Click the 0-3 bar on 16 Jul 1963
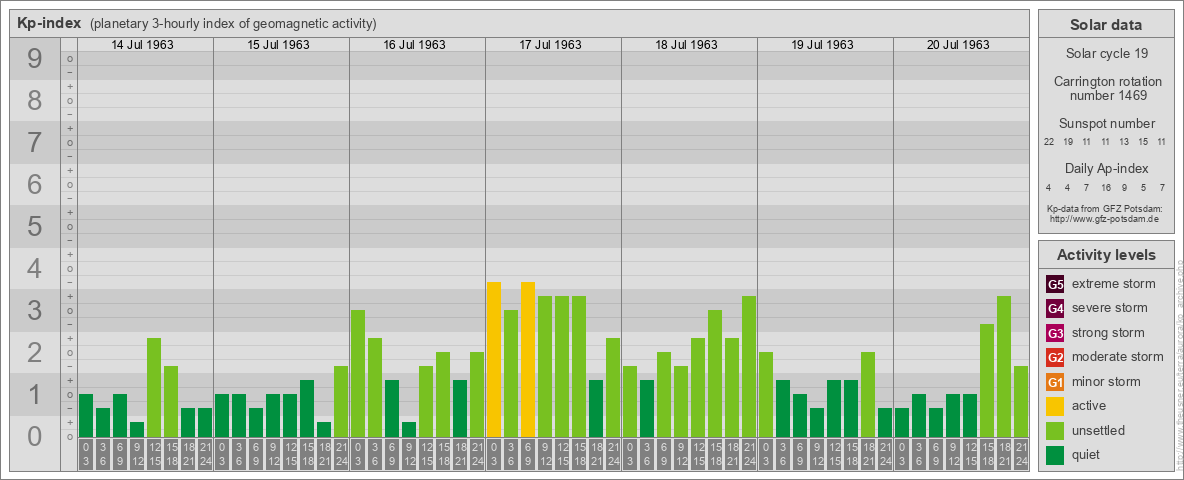This screenshot has width=1184, height=480. tap(358, 374)
